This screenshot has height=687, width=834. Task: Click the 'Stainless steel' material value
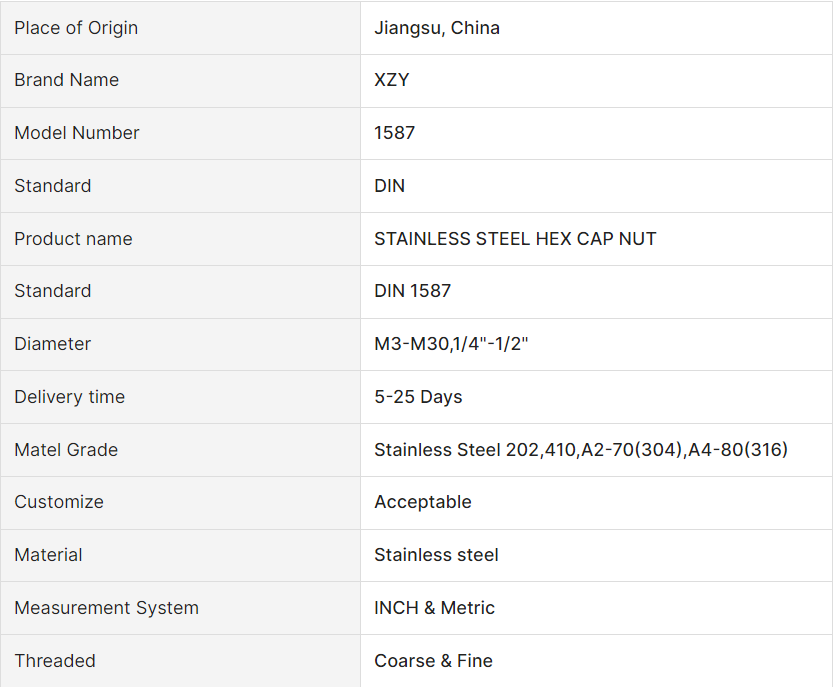[x=436, y=555]
